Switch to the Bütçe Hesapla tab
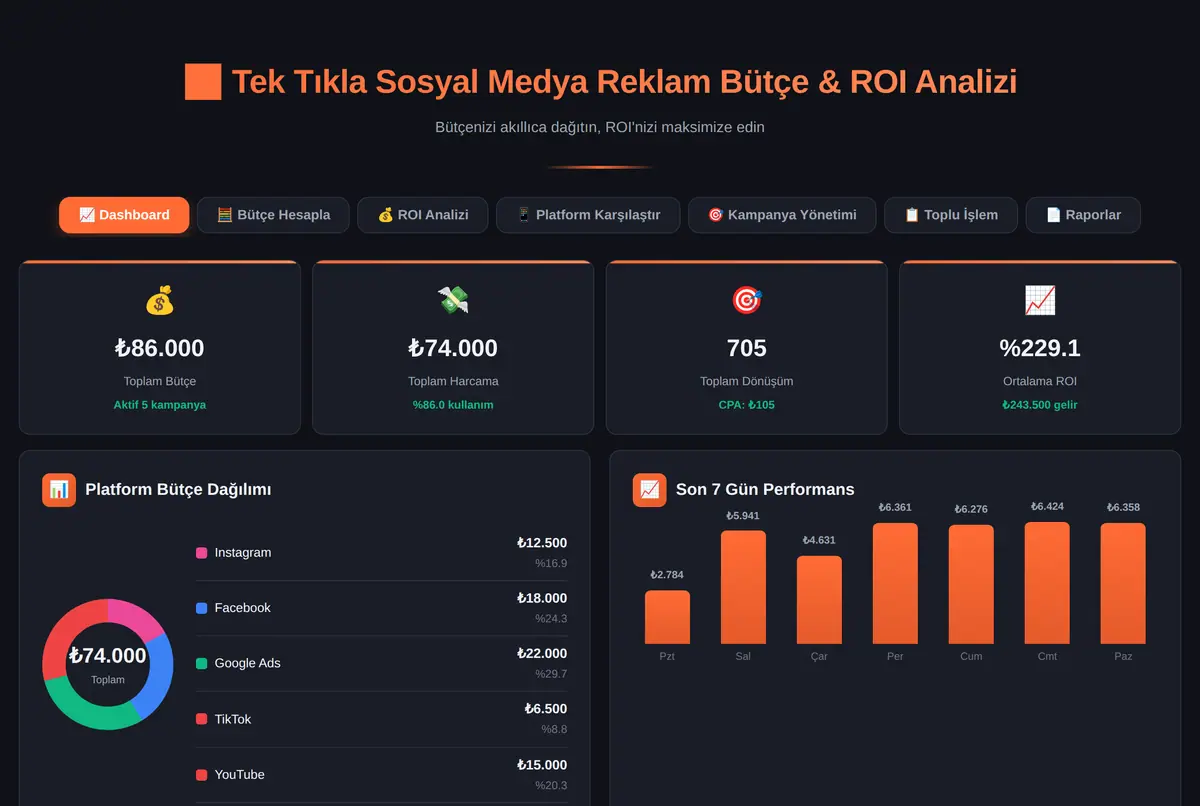Screen dimensions: 1200x806 [x=273, y=215]
